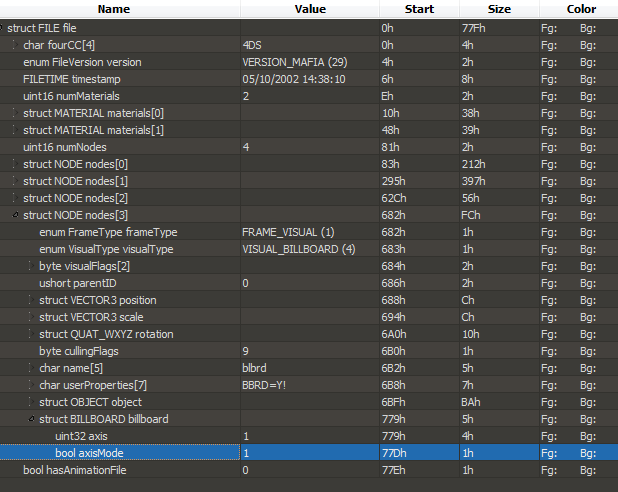Collapse struct NODE nodes[3]
Viewport: 618px width, 492px height.
click(x=15, y=215)
